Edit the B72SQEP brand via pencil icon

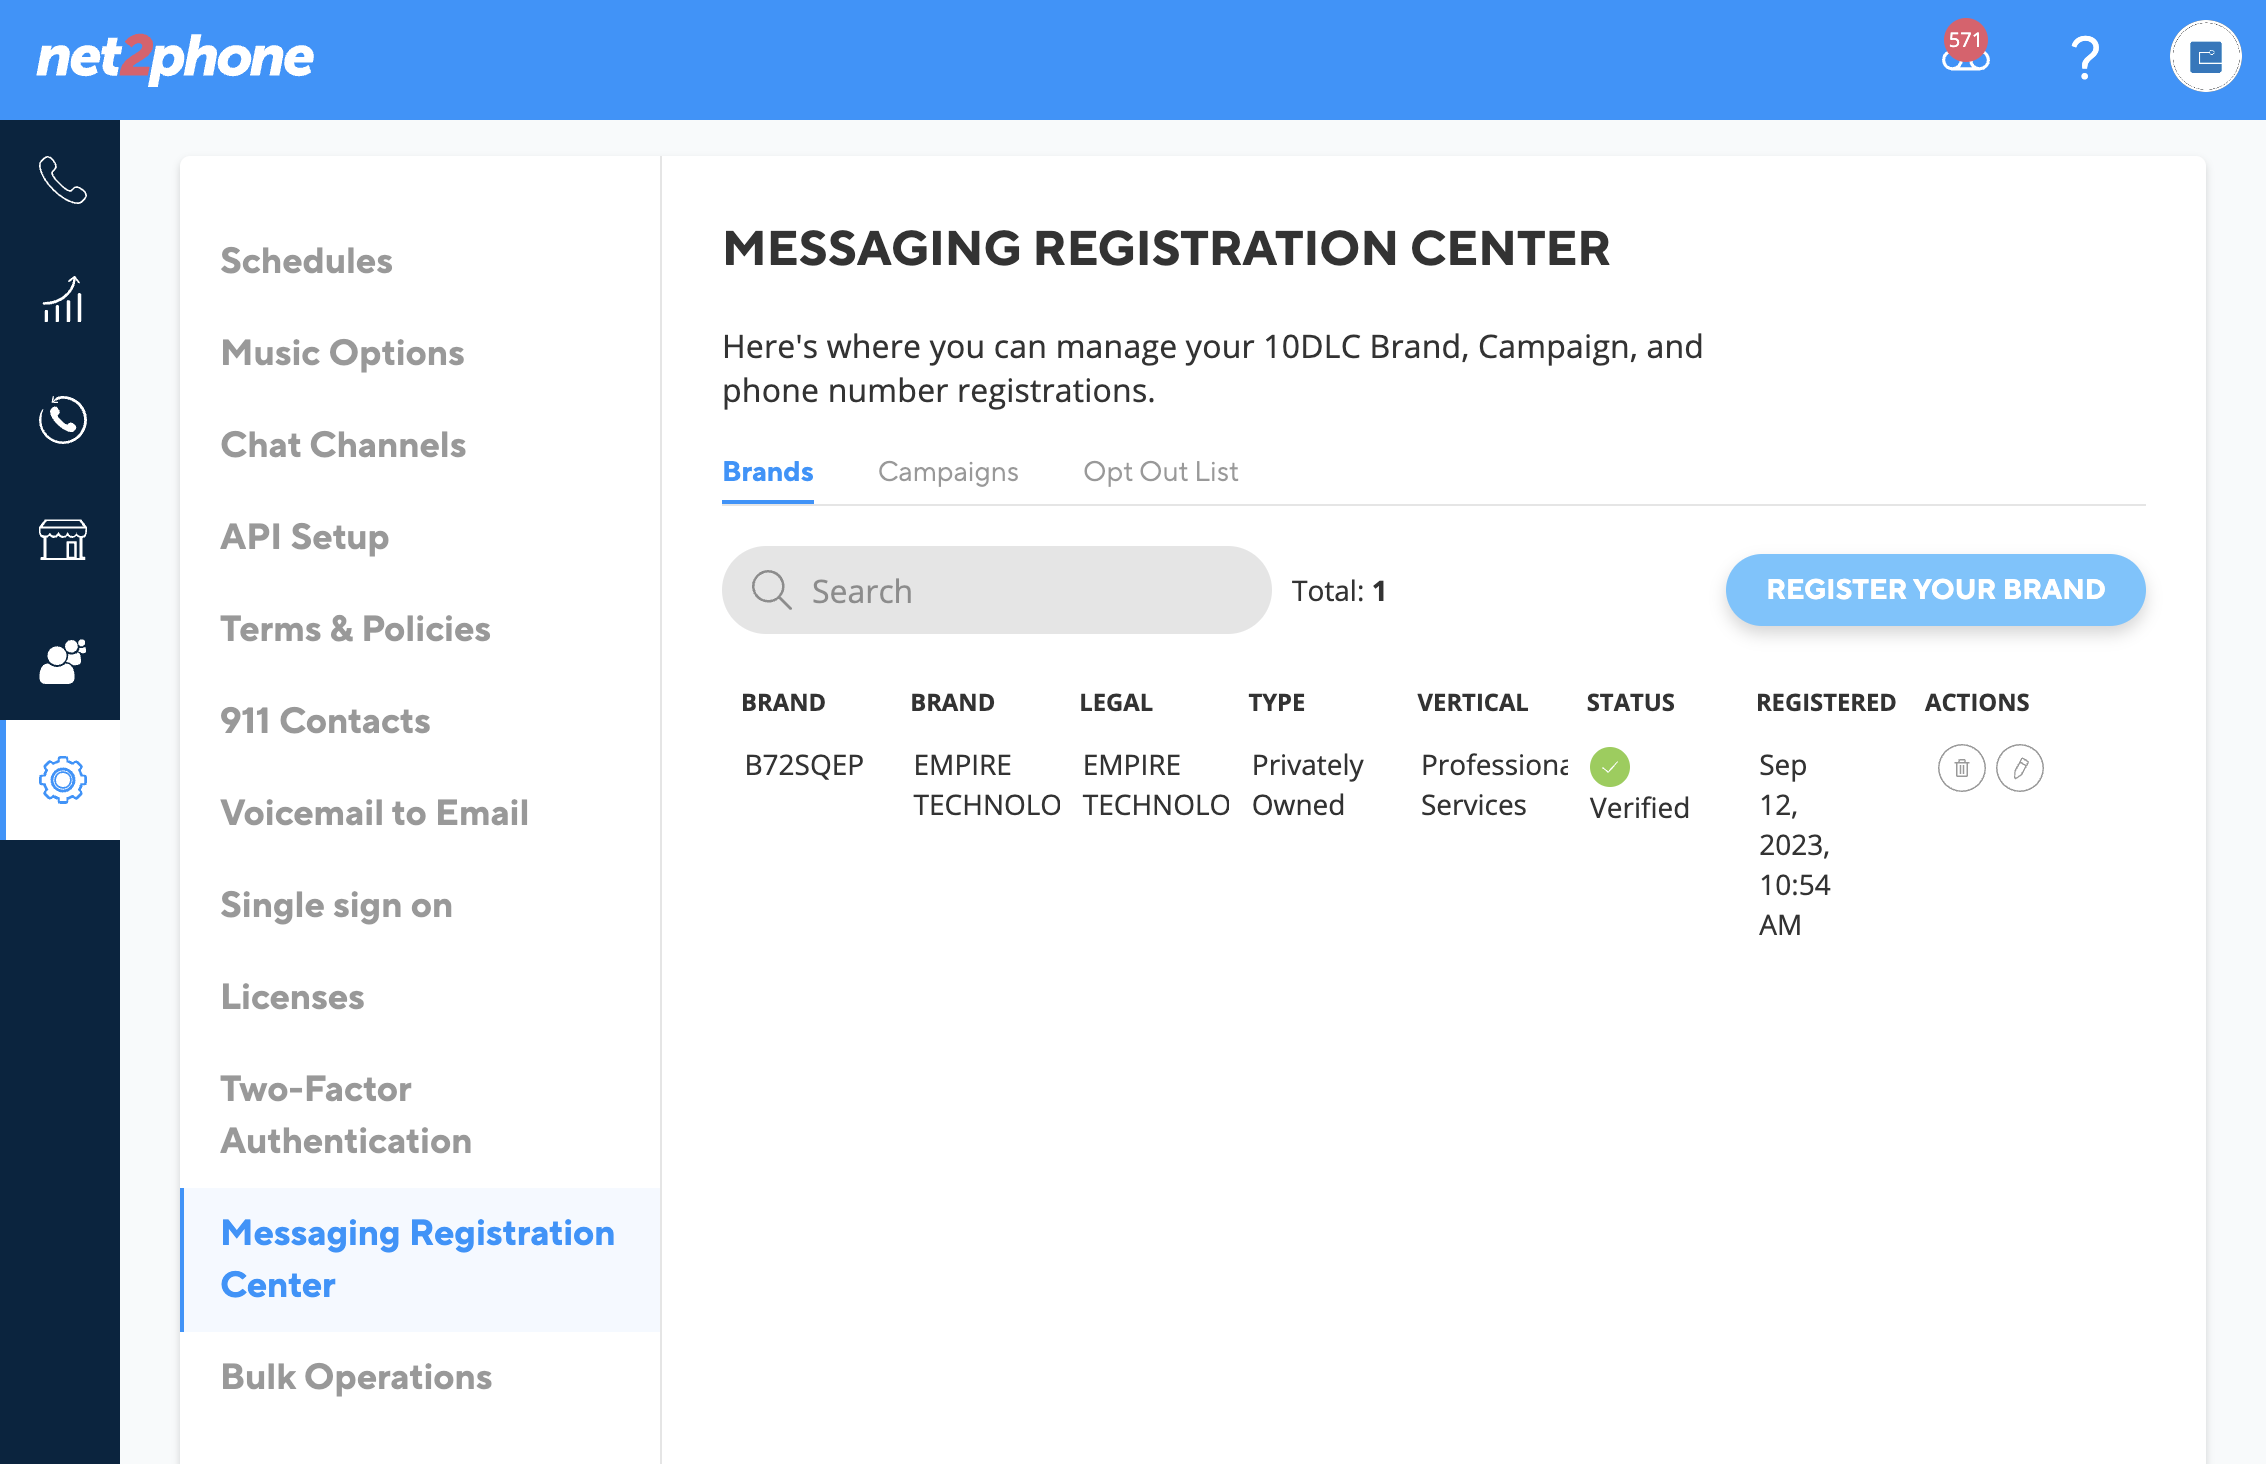(x=2019, y=768)
